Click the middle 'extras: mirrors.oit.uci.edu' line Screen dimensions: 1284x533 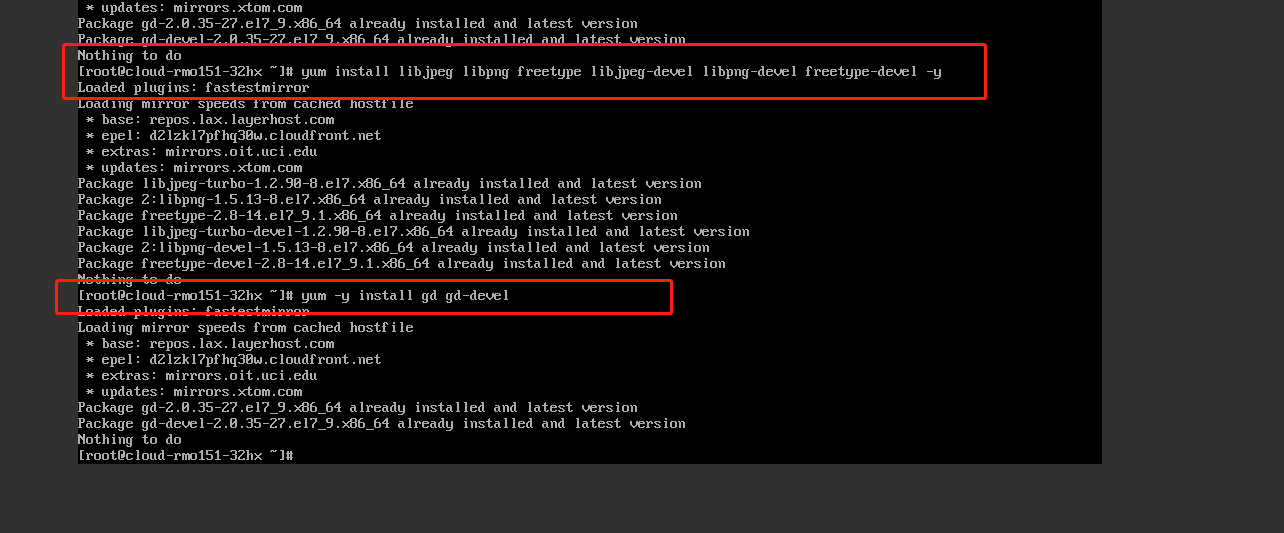pyautogui.click(x=202, y=152)
